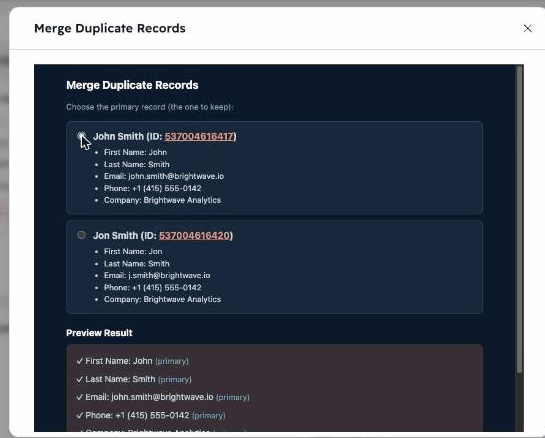Viewport: 545px width, 438px height.
Task: Click preview row Phone +1 (415) 555-0142 (primary)
Action: point(151,415)
